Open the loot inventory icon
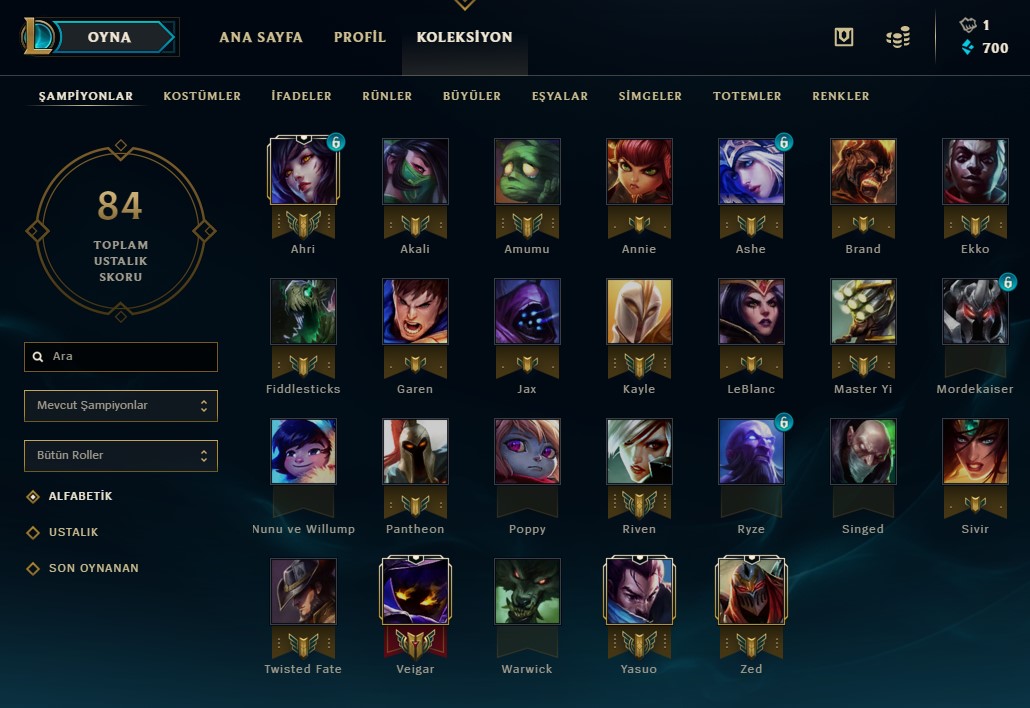 pos(843,37)
